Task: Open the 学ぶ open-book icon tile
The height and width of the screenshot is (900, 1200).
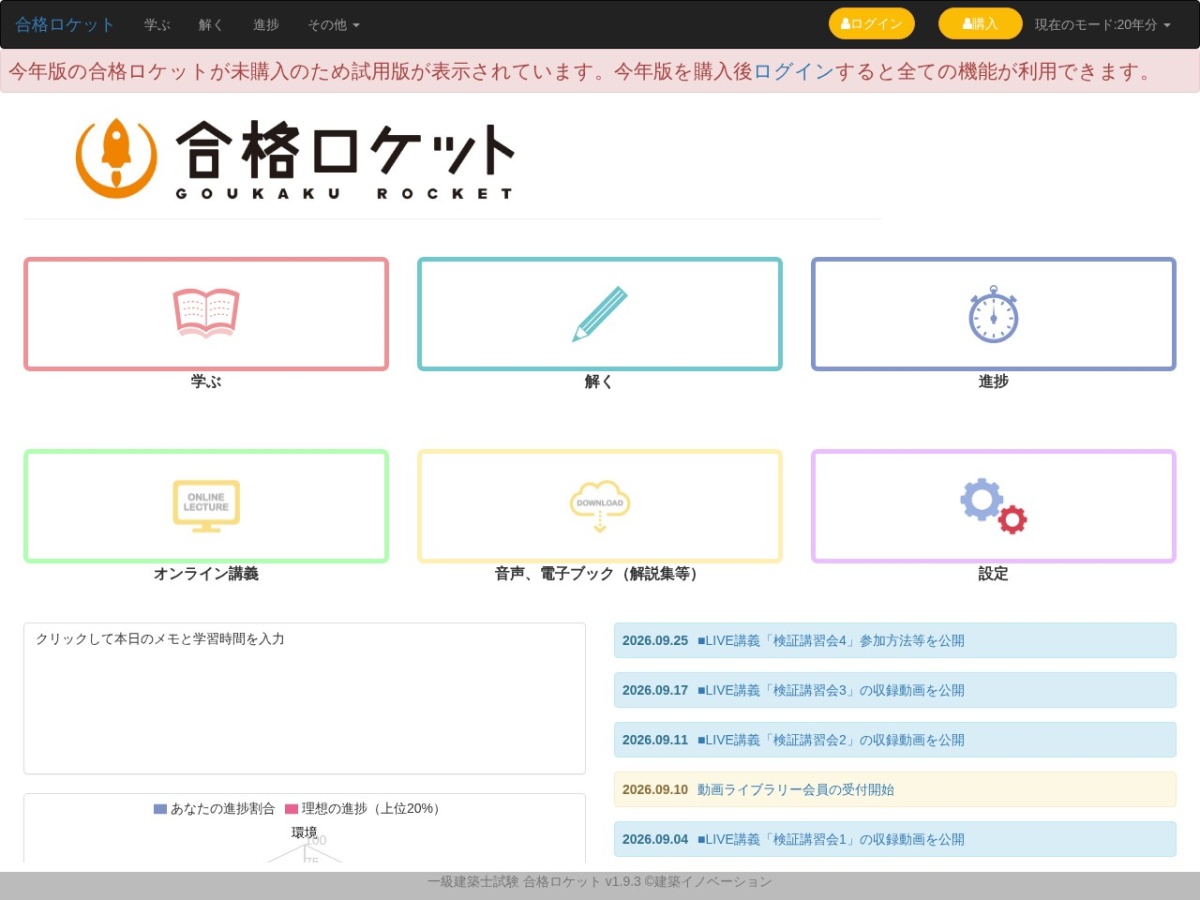Action: 206,314
